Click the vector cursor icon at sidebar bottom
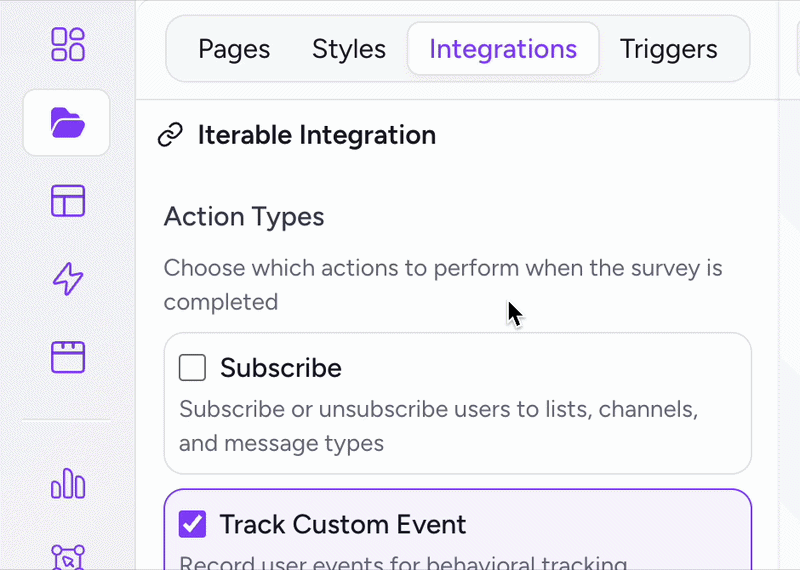800x570 pixels. [68, 557]
